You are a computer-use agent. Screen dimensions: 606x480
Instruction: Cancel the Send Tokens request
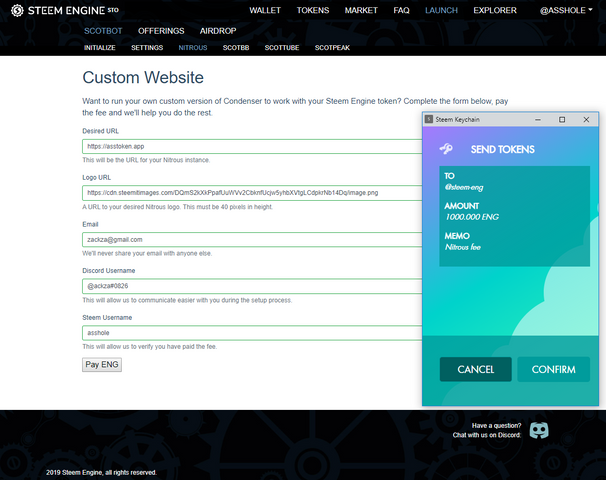(476, 369)
